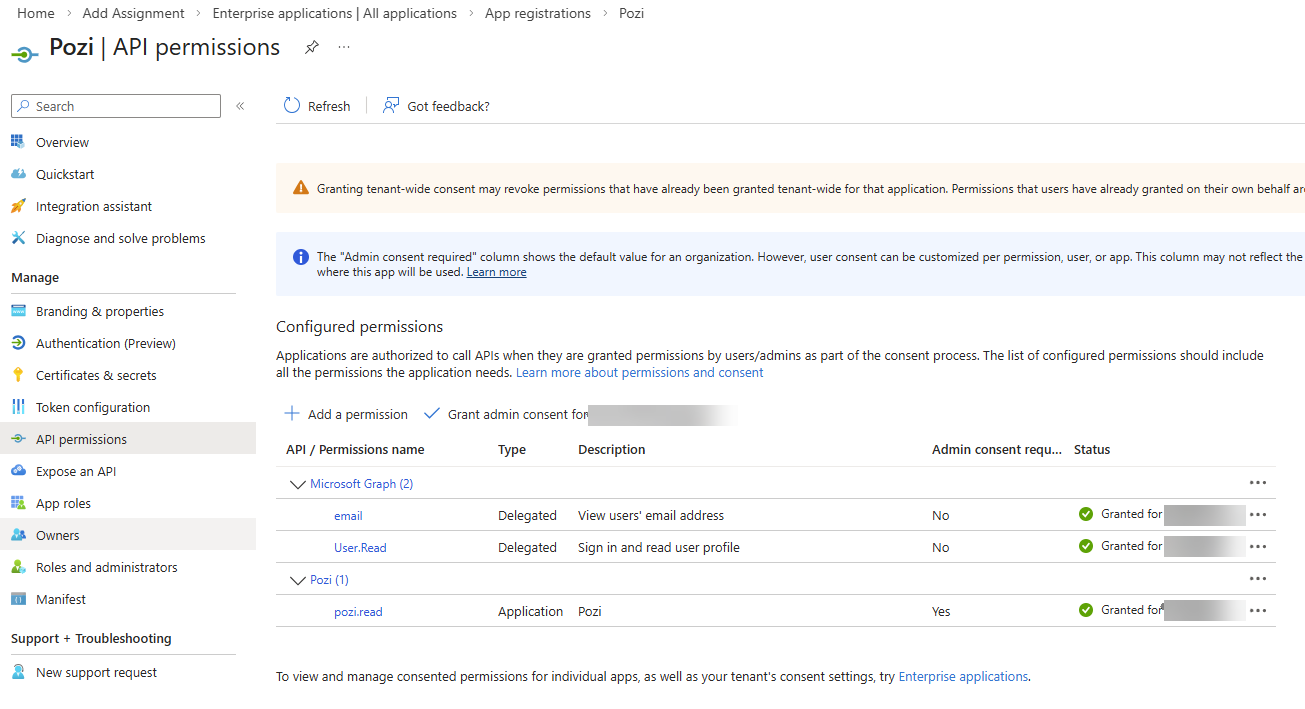1305x709 pixels.
Task: Click Add a permission
Action: point(345,413)
